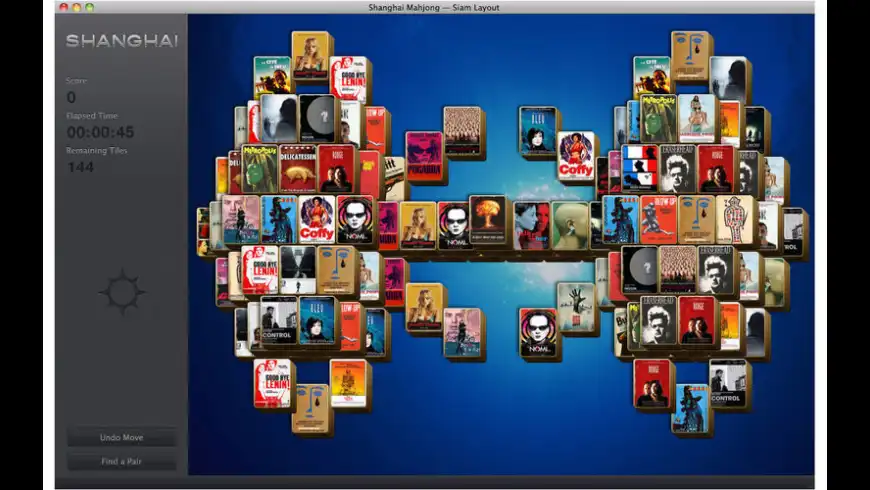
Task: Choose the Coffy tile next to the Bleu tile
Action: (575, 155)
